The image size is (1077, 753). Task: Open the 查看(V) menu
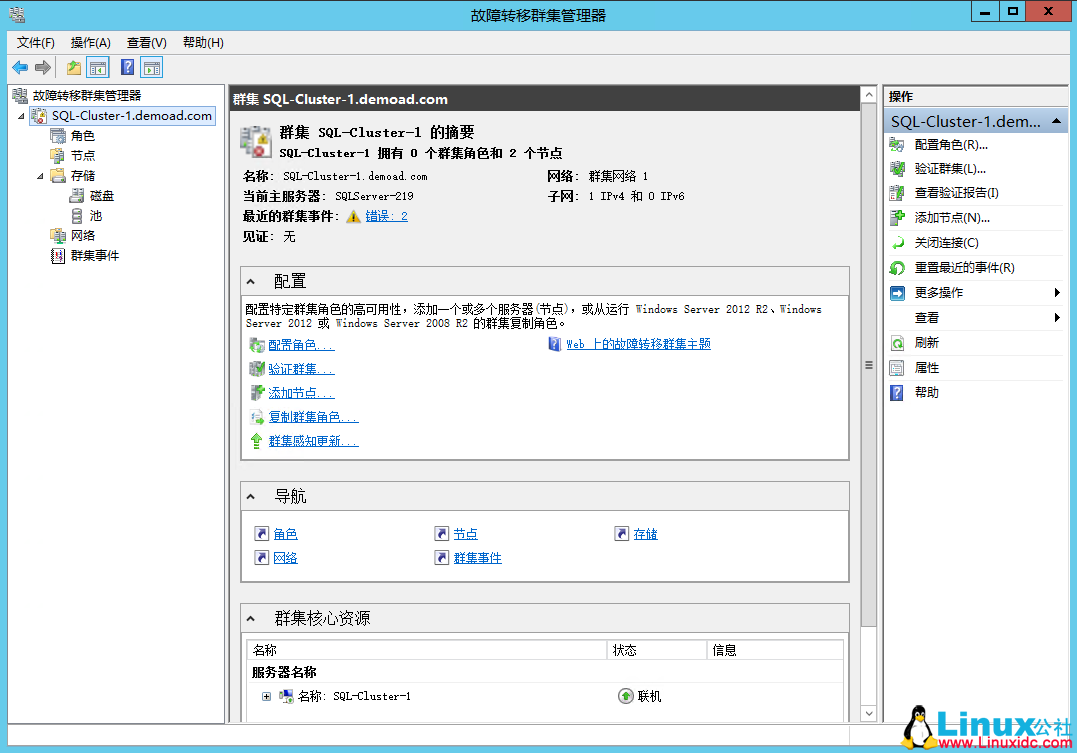coord(145,42)
